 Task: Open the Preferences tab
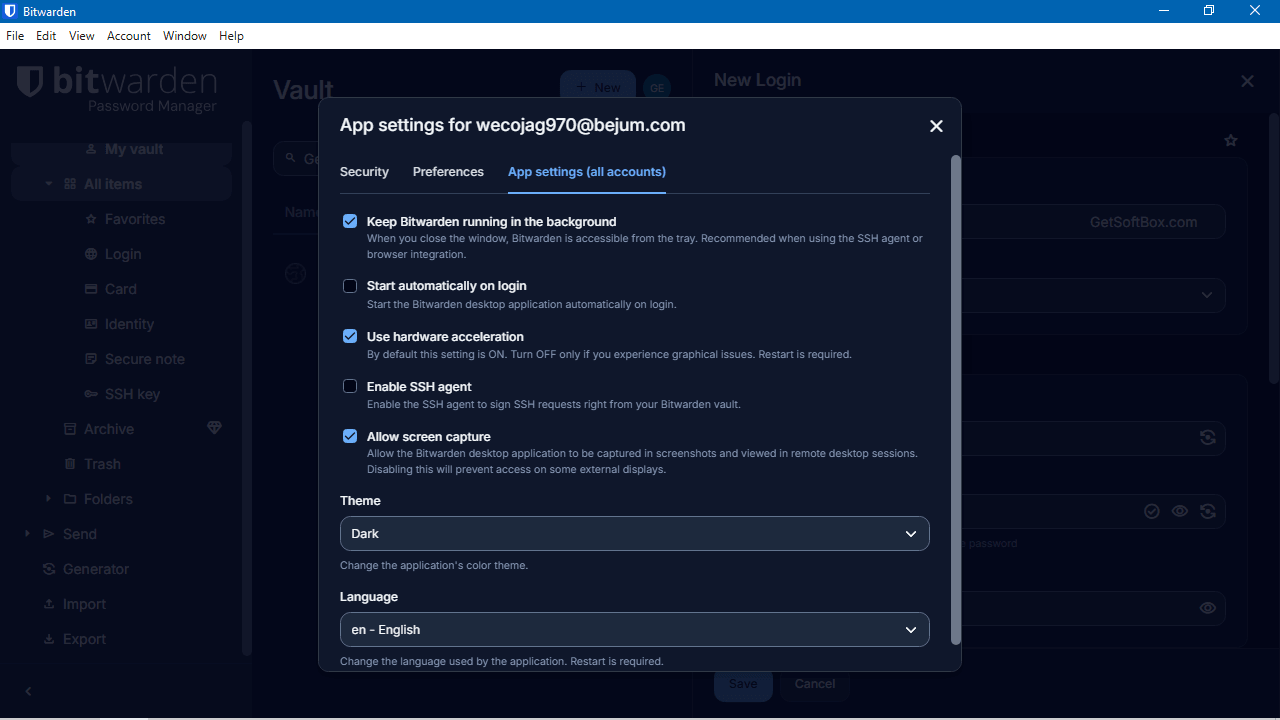coord(448,172)
